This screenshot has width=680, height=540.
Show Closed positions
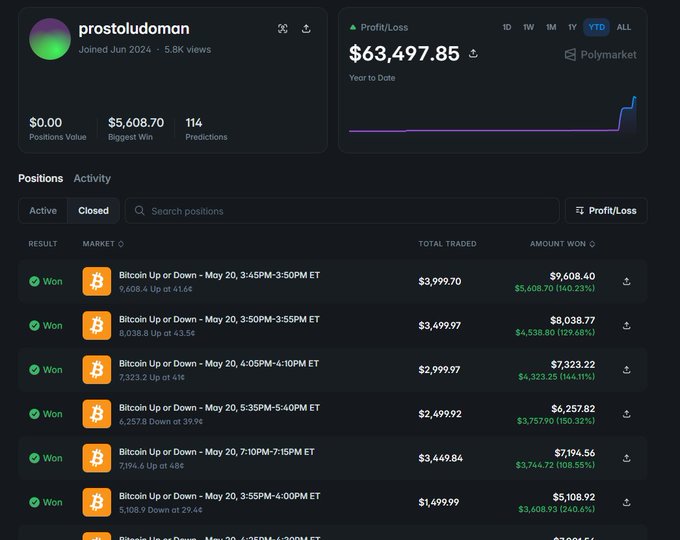click(93, 211)
